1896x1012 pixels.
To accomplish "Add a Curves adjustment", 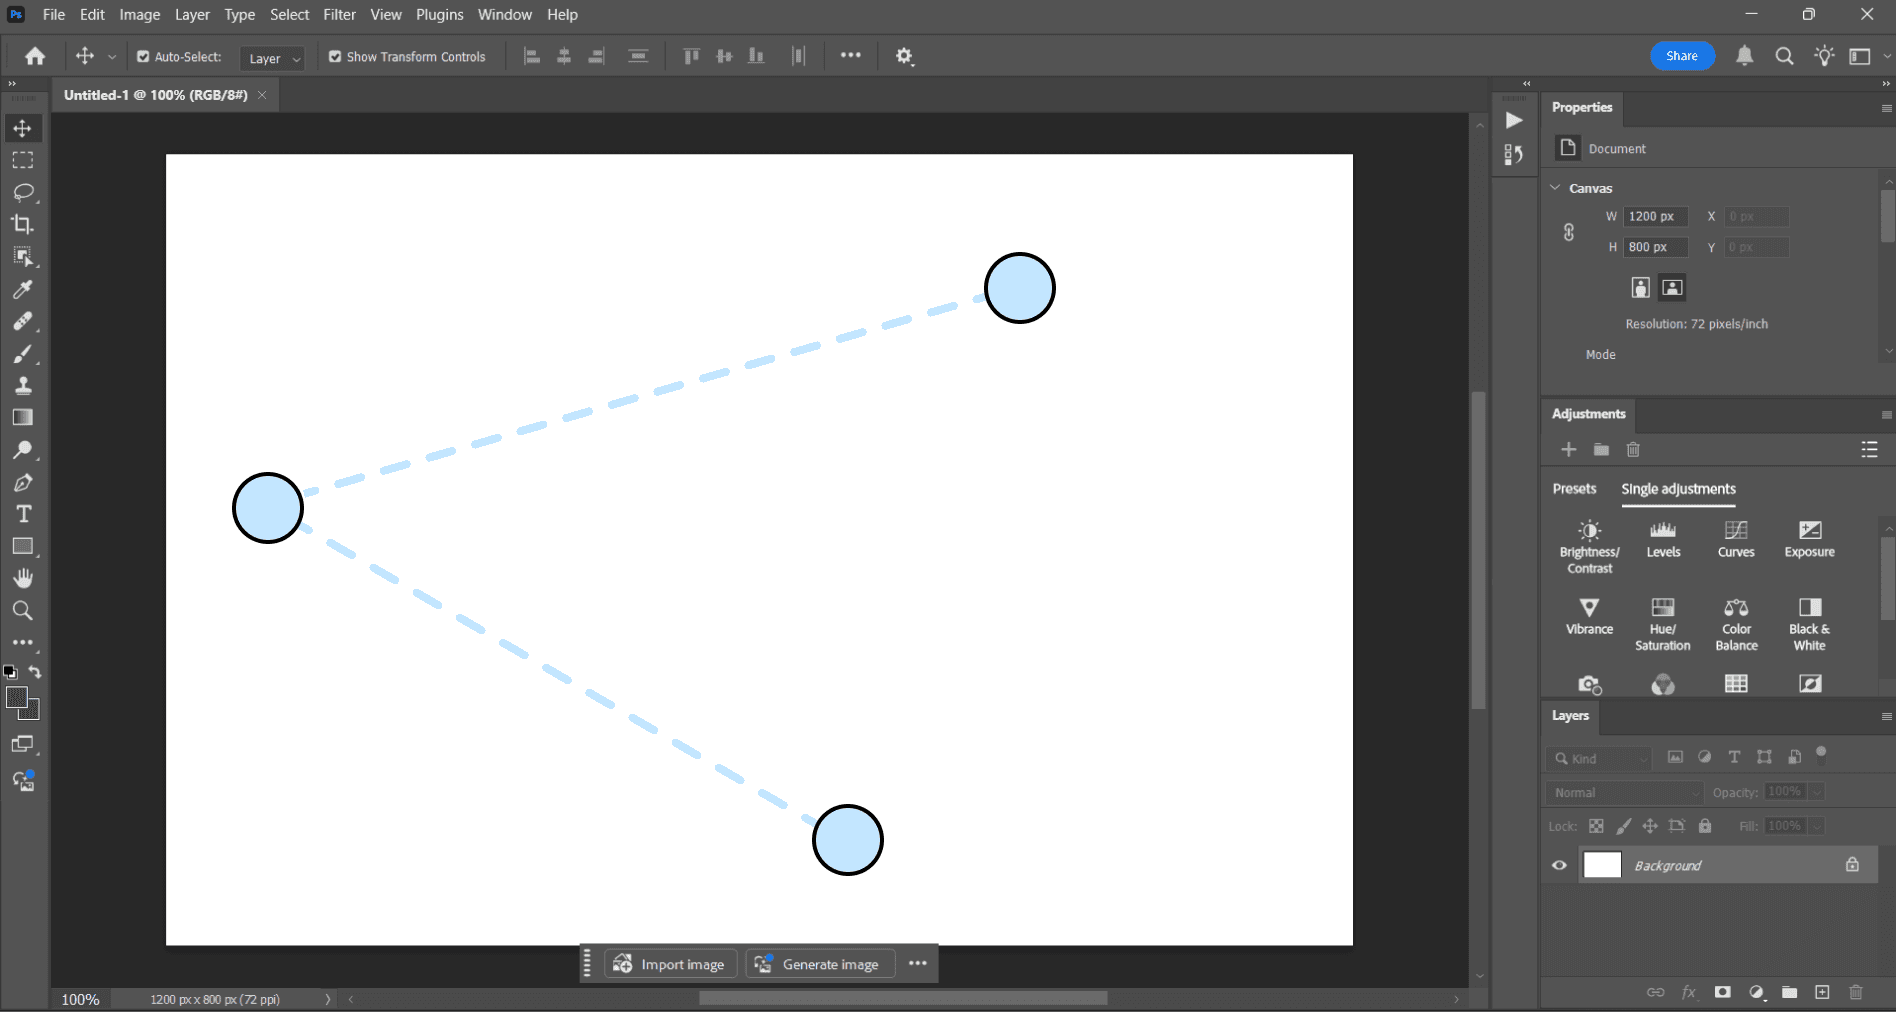I will point(1736,539).
